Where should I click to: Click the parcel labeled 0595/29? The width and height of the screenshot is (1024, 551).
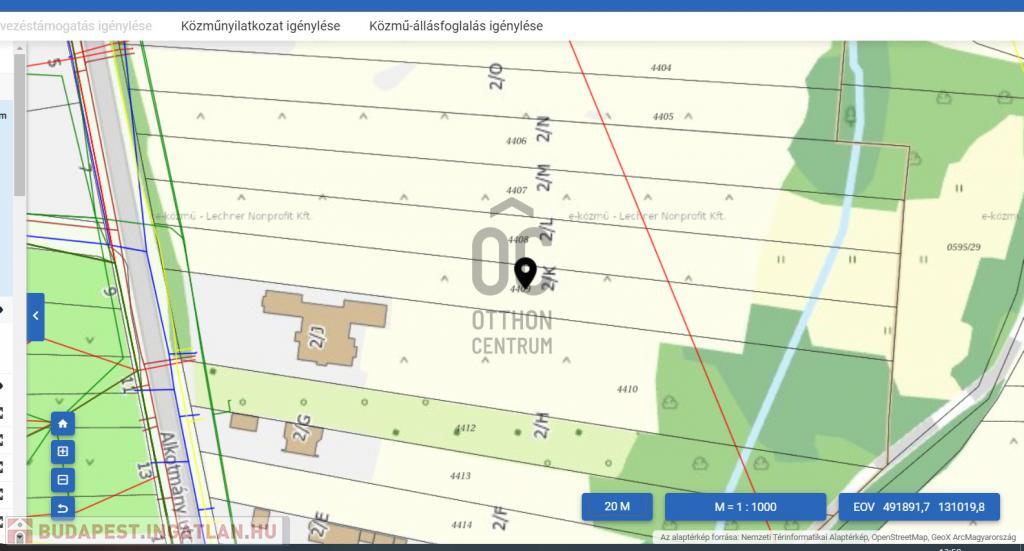tap(963, 246)
